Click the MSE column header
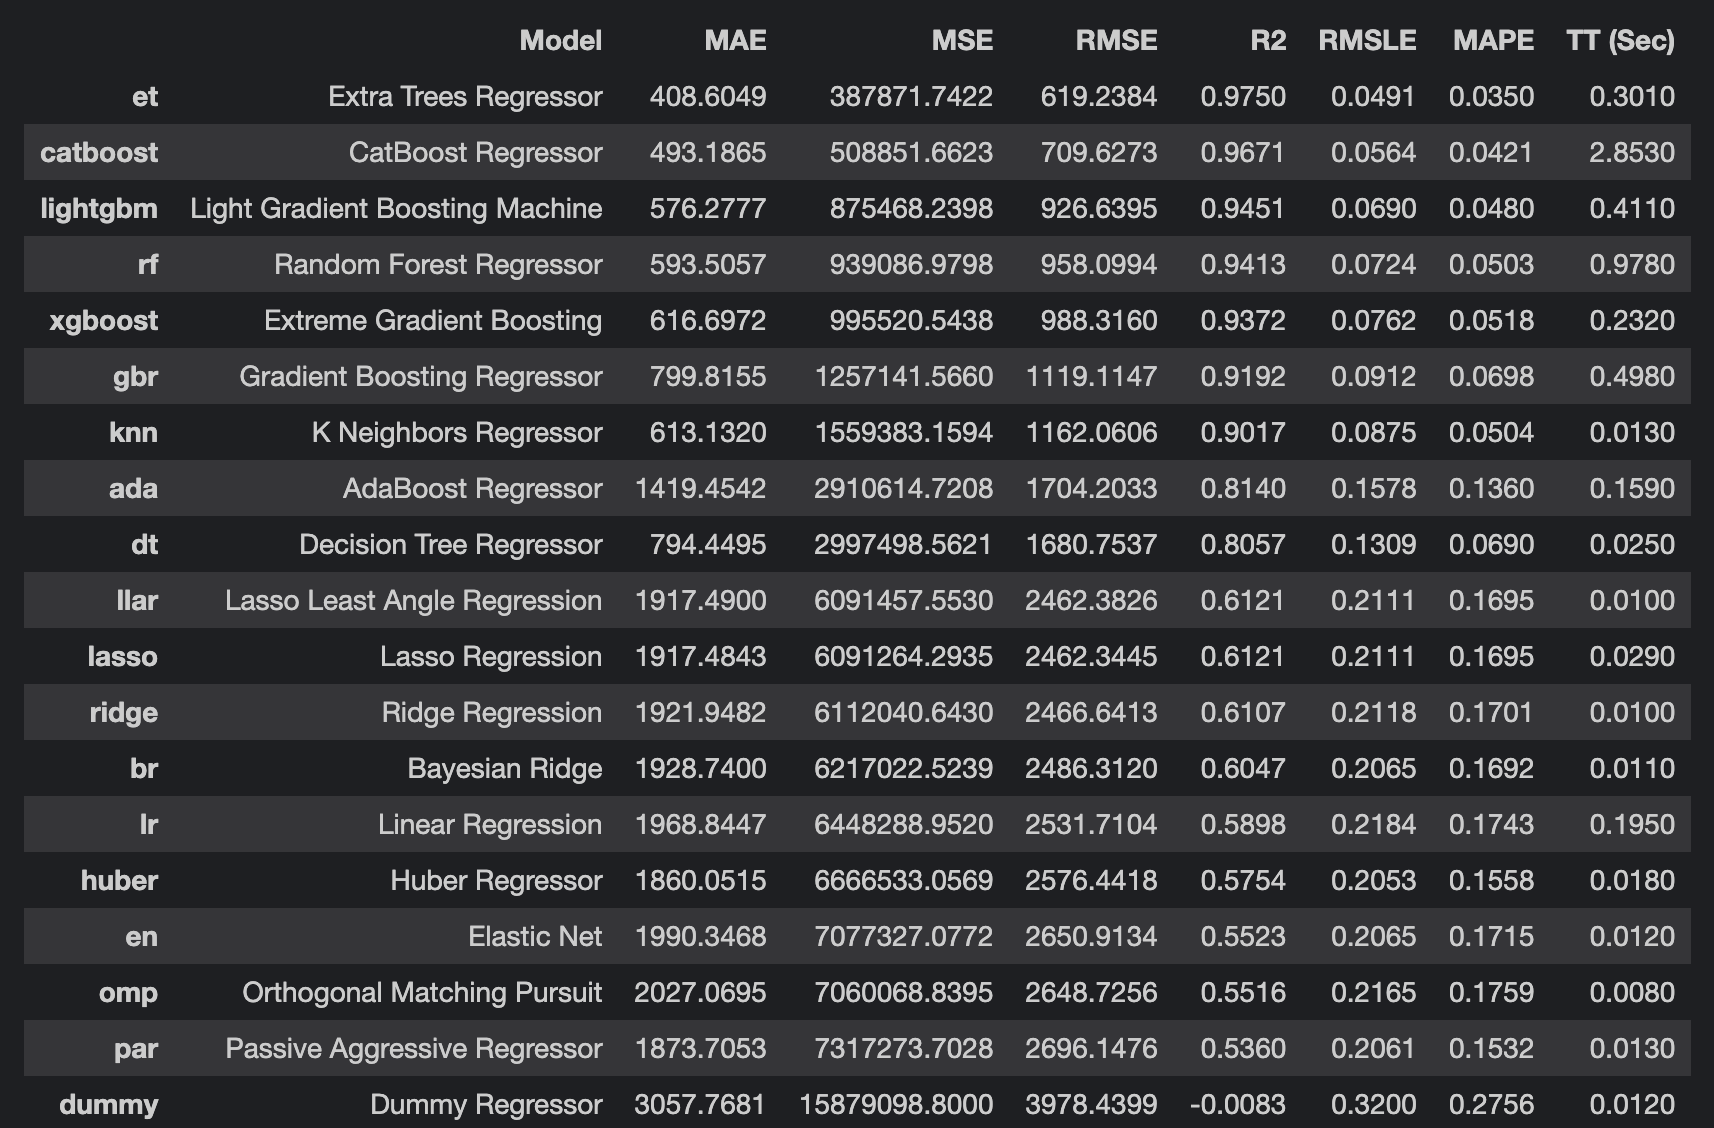1714x1128 pixels. click(962, 40)
